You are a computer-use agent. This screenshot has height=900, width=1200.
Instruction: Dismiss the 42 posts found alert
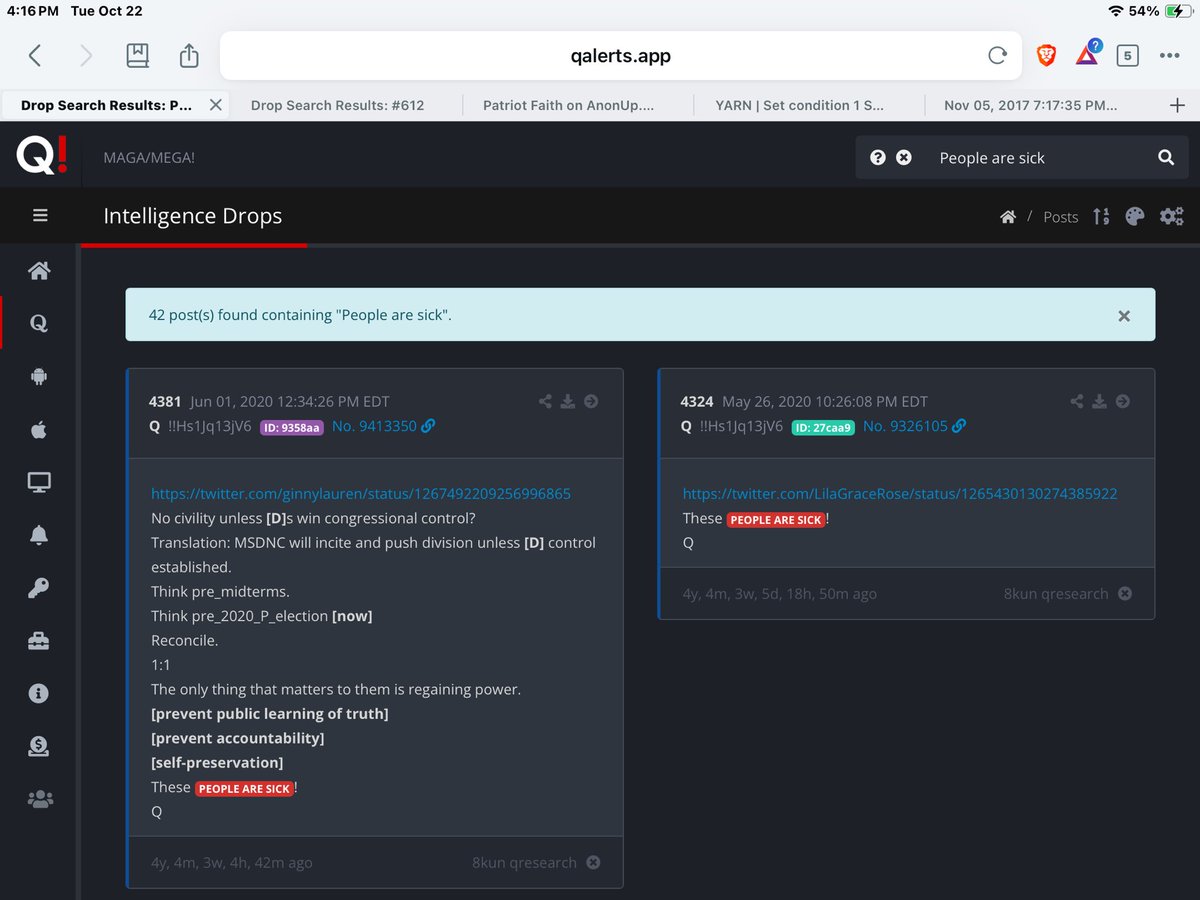pos(1124,316)
